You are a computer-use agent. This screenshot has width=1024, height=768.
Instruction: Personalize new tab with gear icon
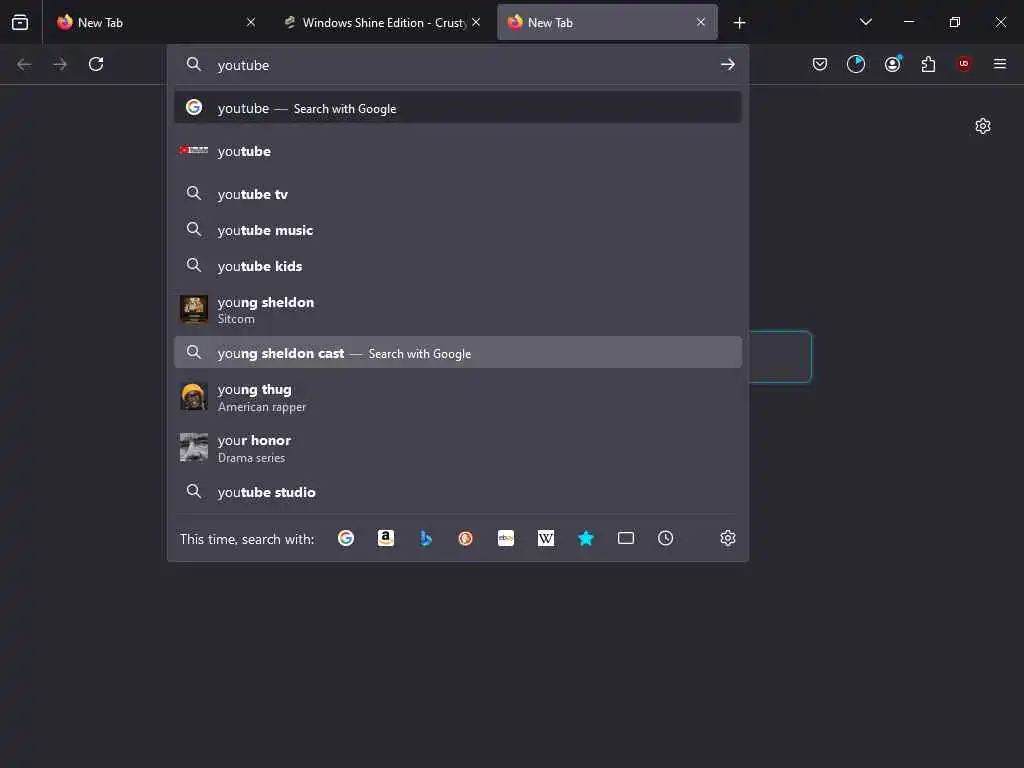982,126
